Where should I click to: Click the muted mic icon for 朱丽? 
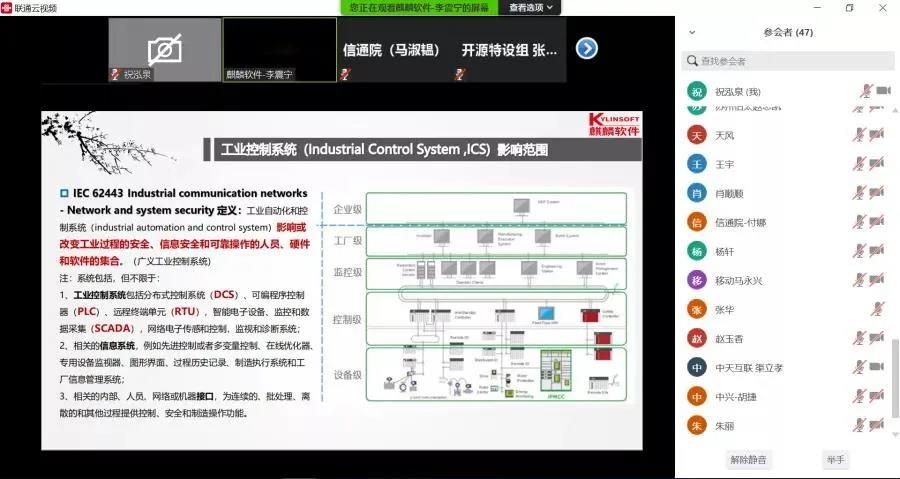click(x=858, y=426)
